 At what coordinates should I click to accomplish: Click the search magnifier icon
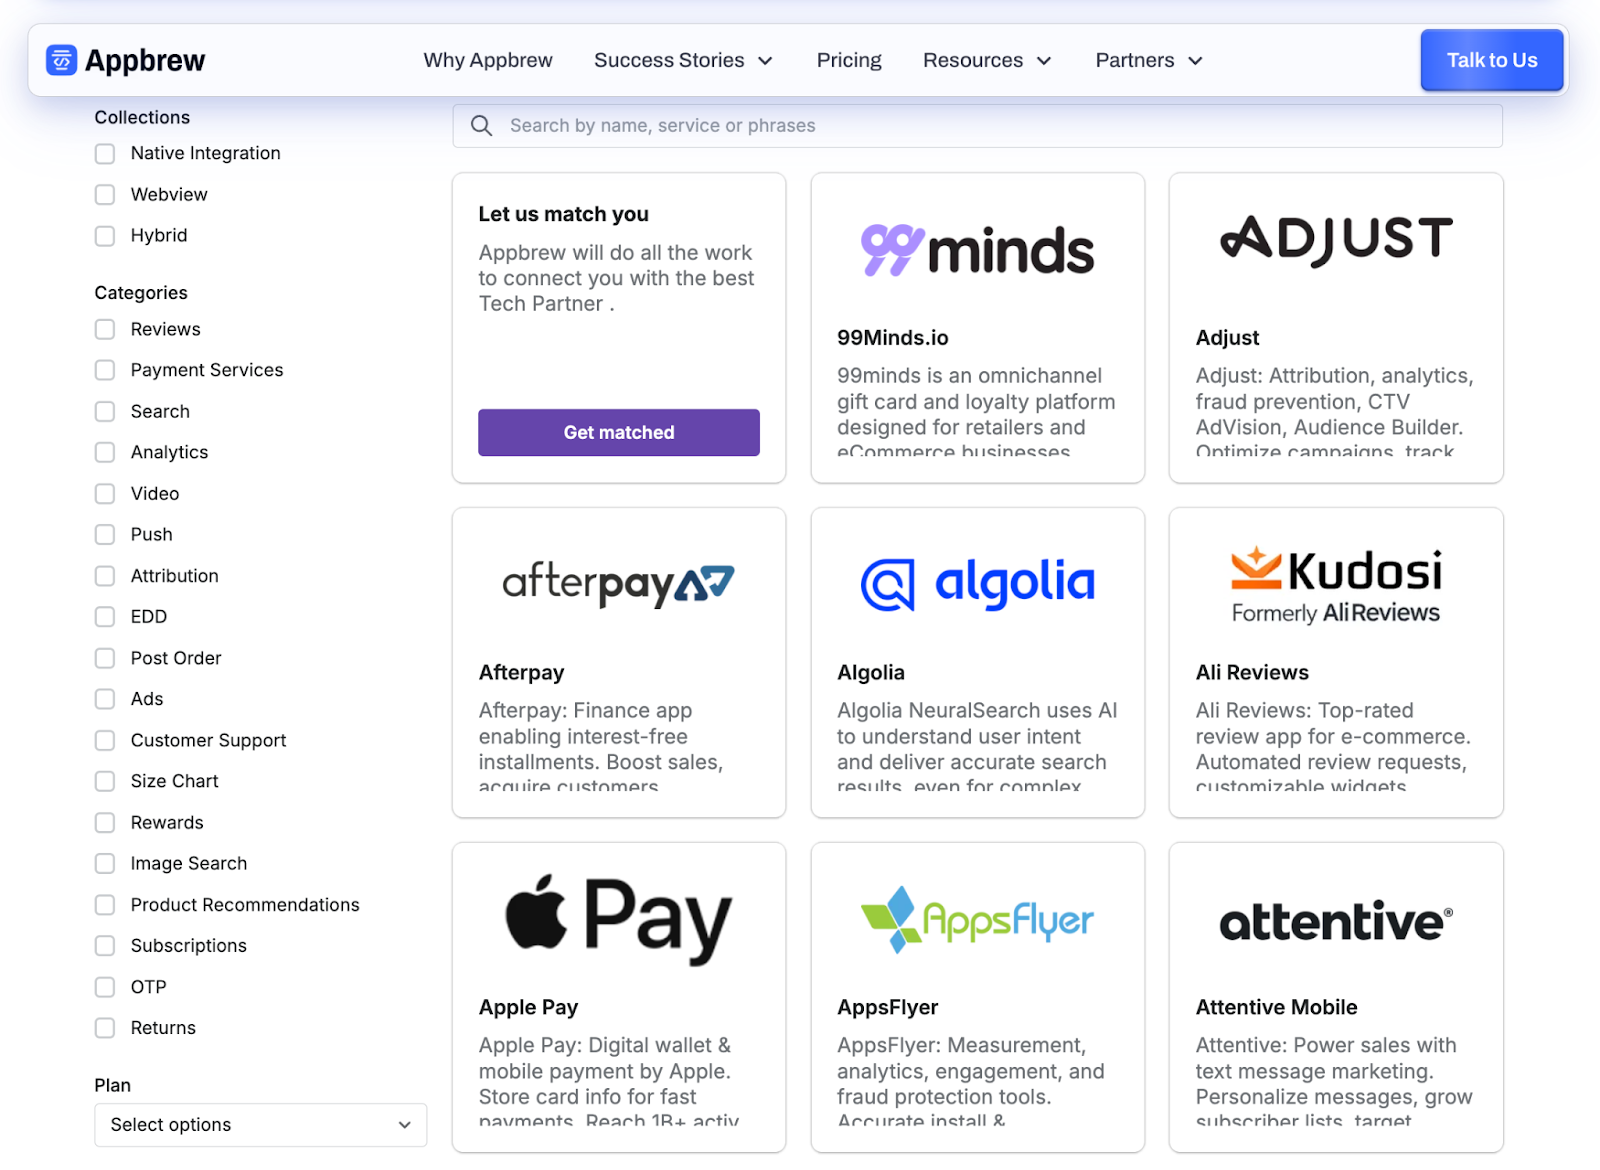click(481, 126)
